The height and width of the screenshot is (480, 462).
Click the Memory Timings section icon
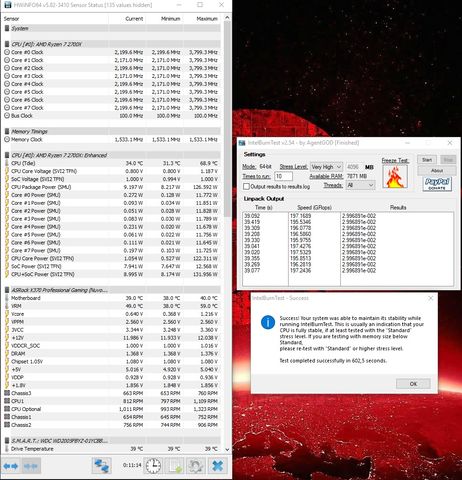pos(7,131)
